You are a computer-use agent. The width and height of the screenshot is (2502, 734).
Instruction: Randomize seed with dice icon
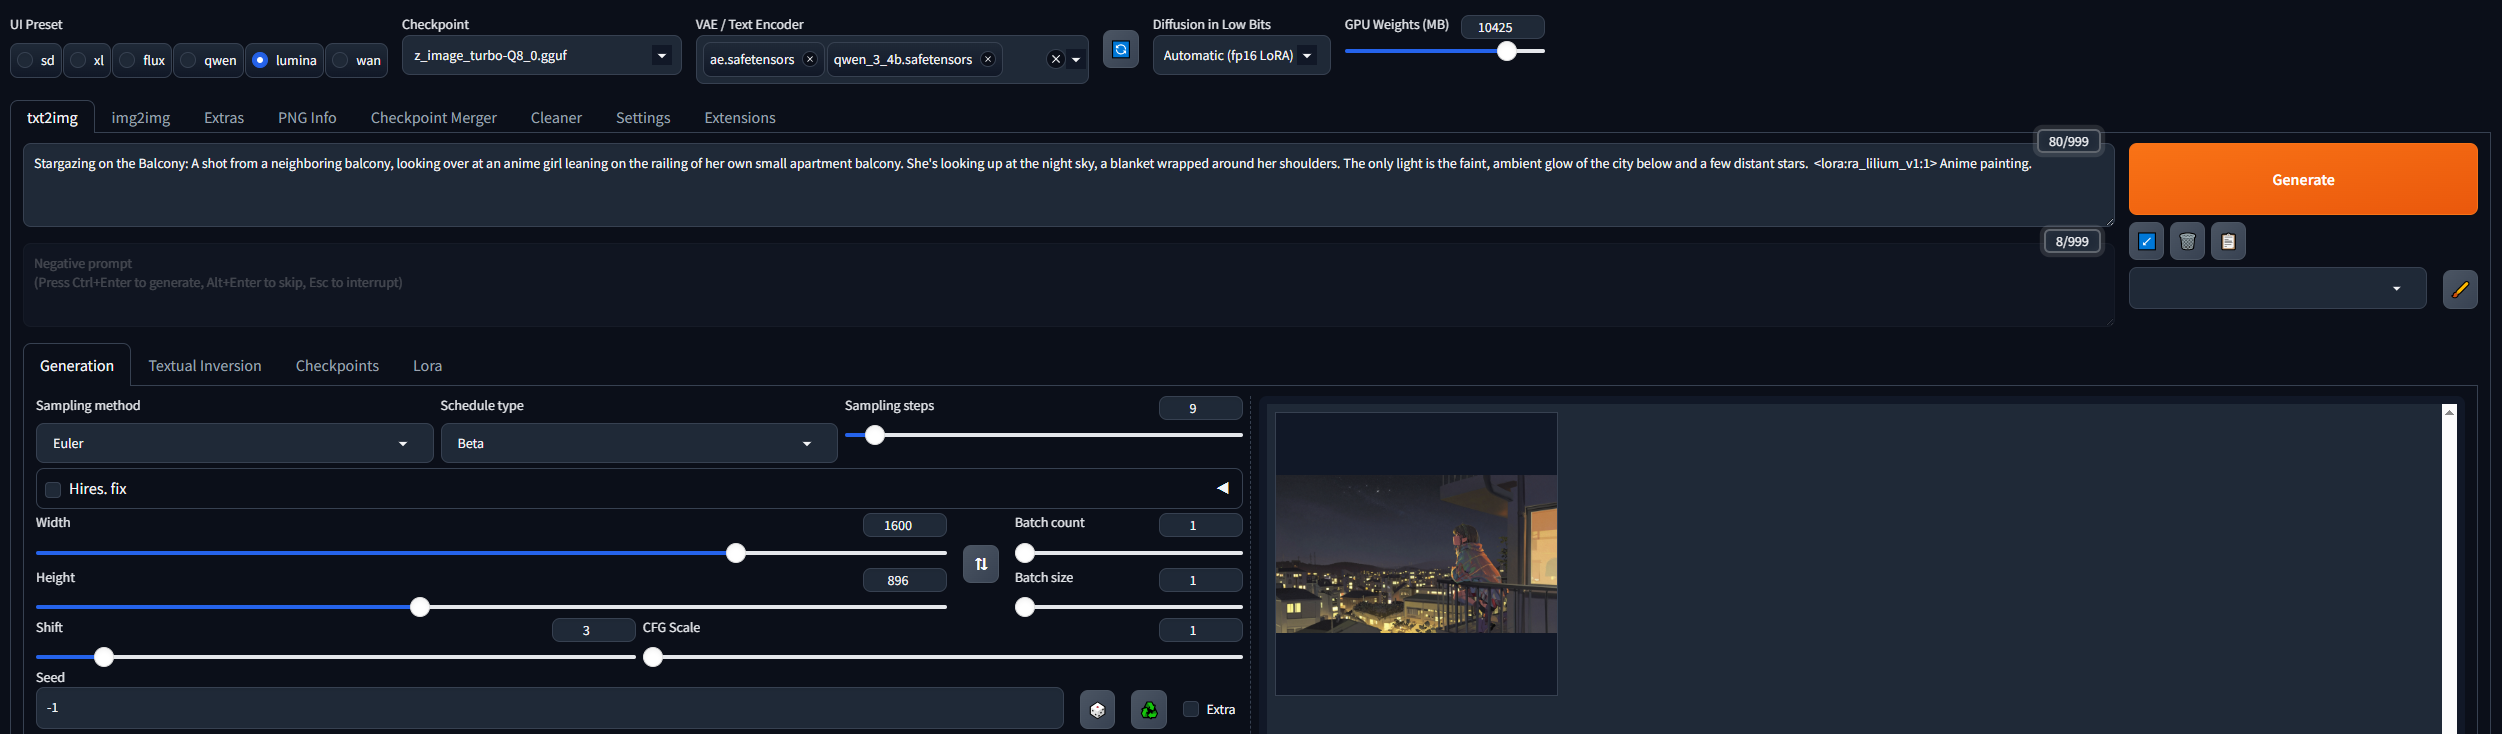click(1097, 710)
